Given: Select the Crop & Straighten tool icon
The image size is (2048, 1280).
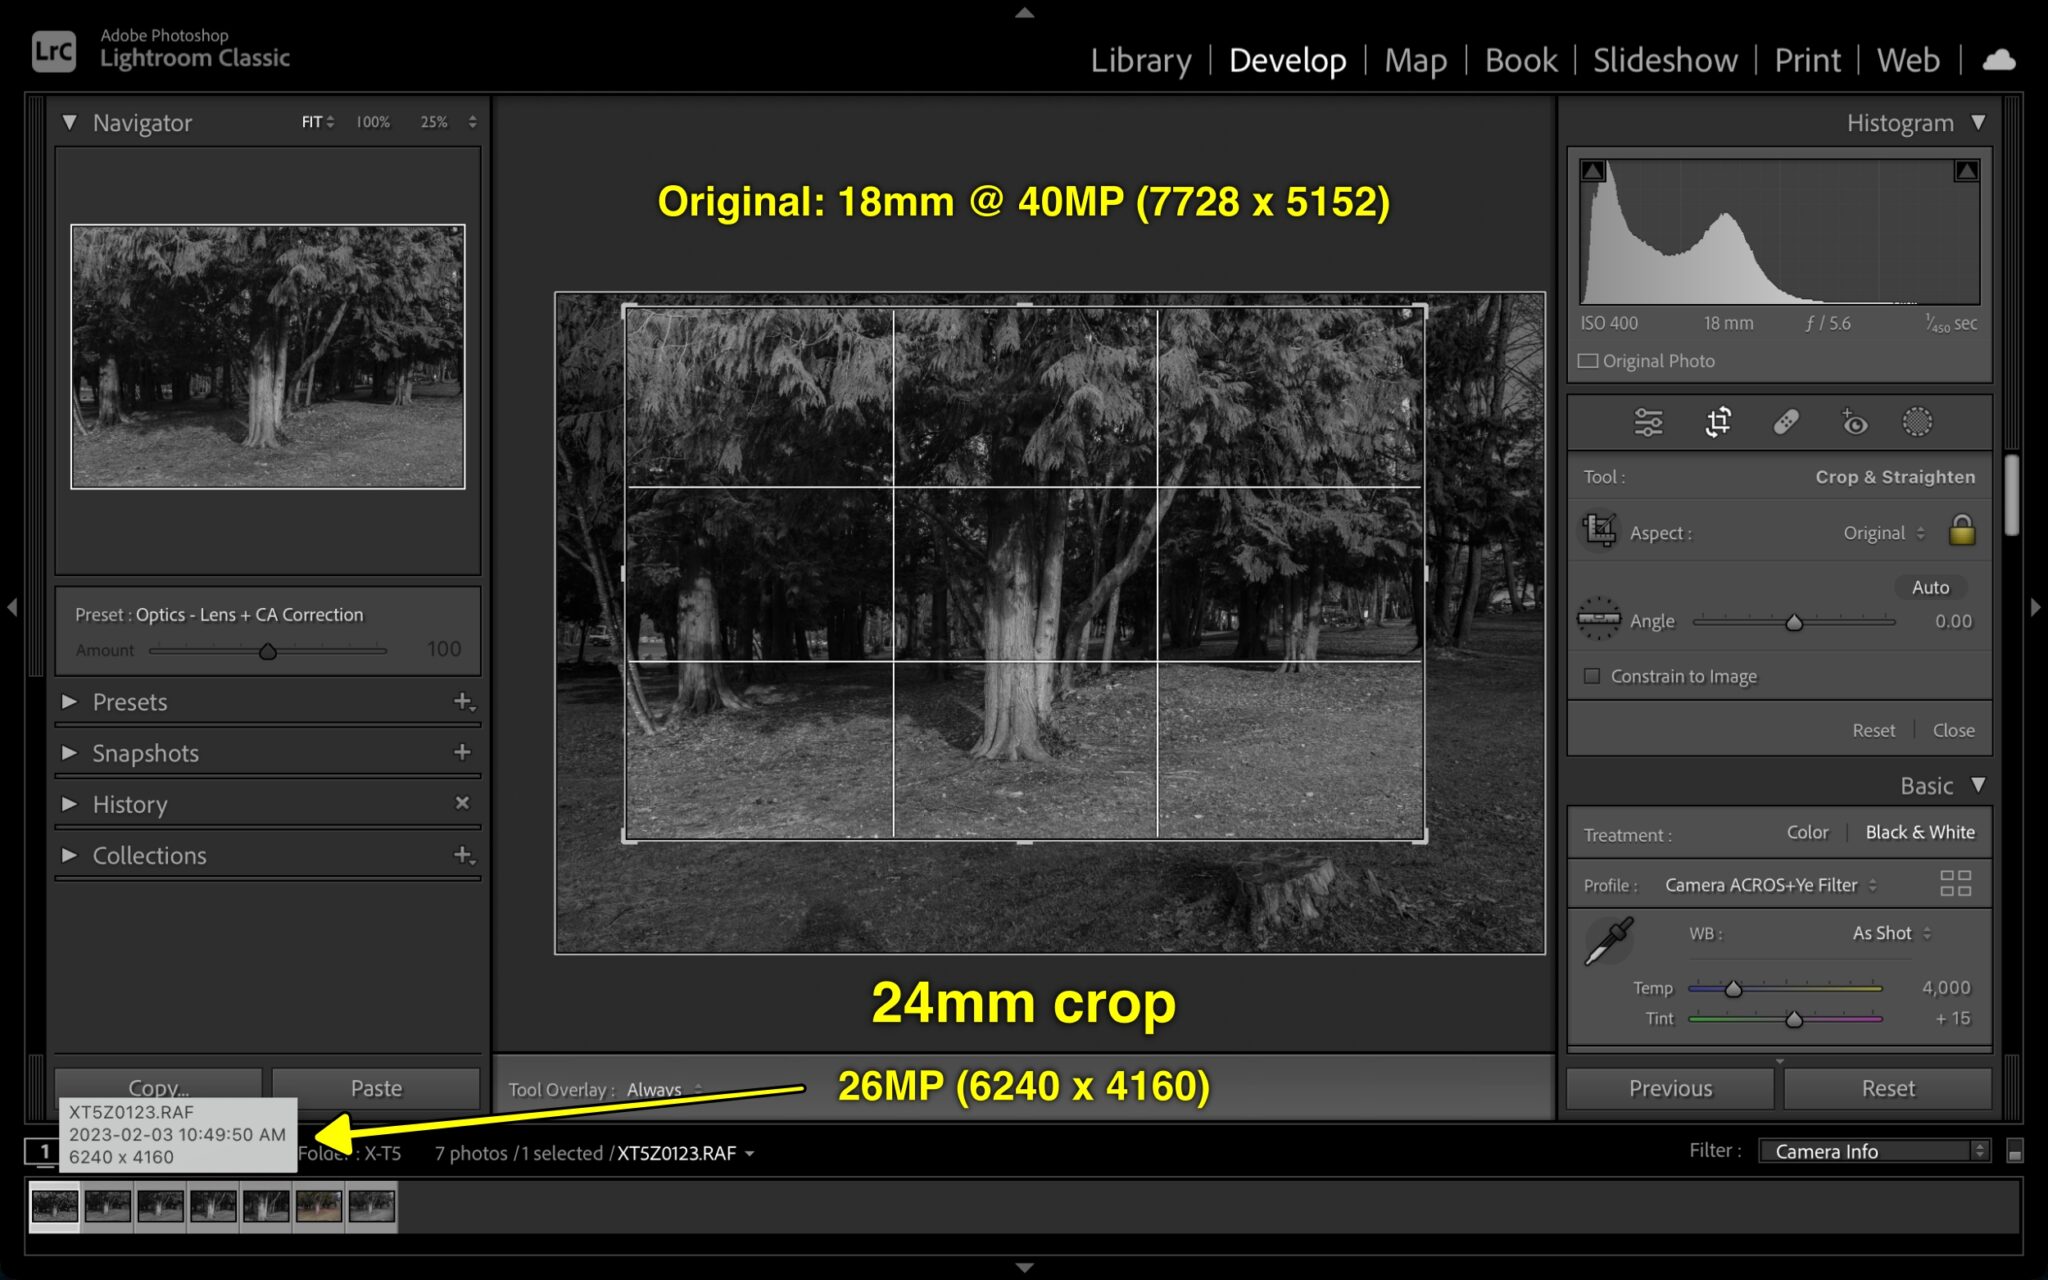Looking at the screenshot, I should coord(1716,422).
